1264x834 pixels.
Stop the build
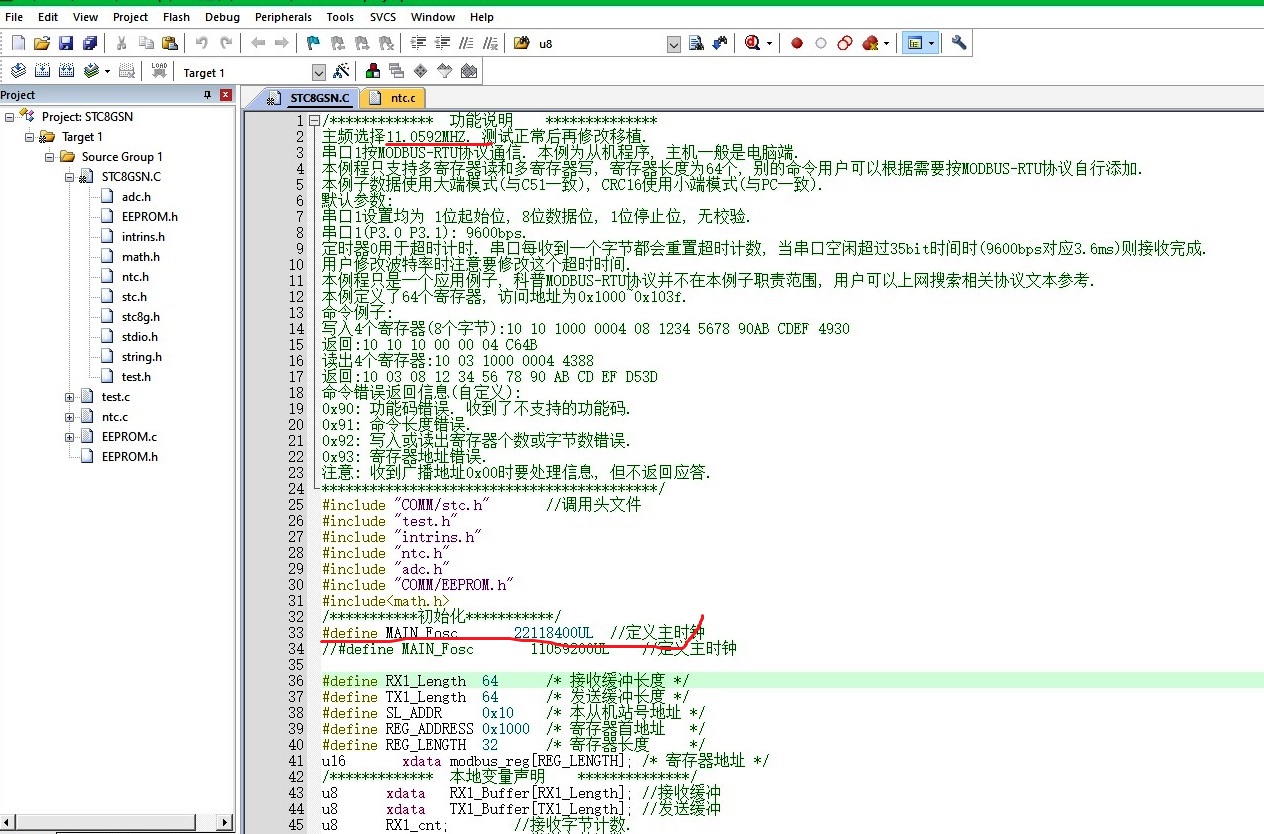point(127,71)
